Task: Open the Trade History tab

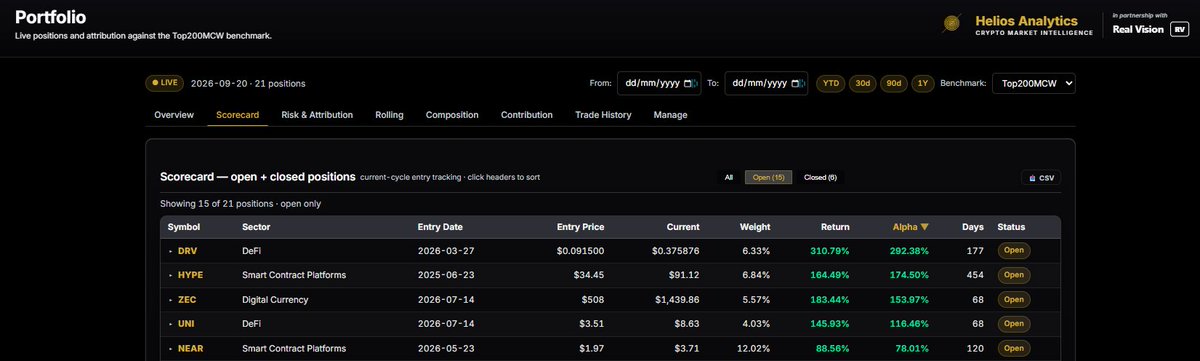Action: 603,115
